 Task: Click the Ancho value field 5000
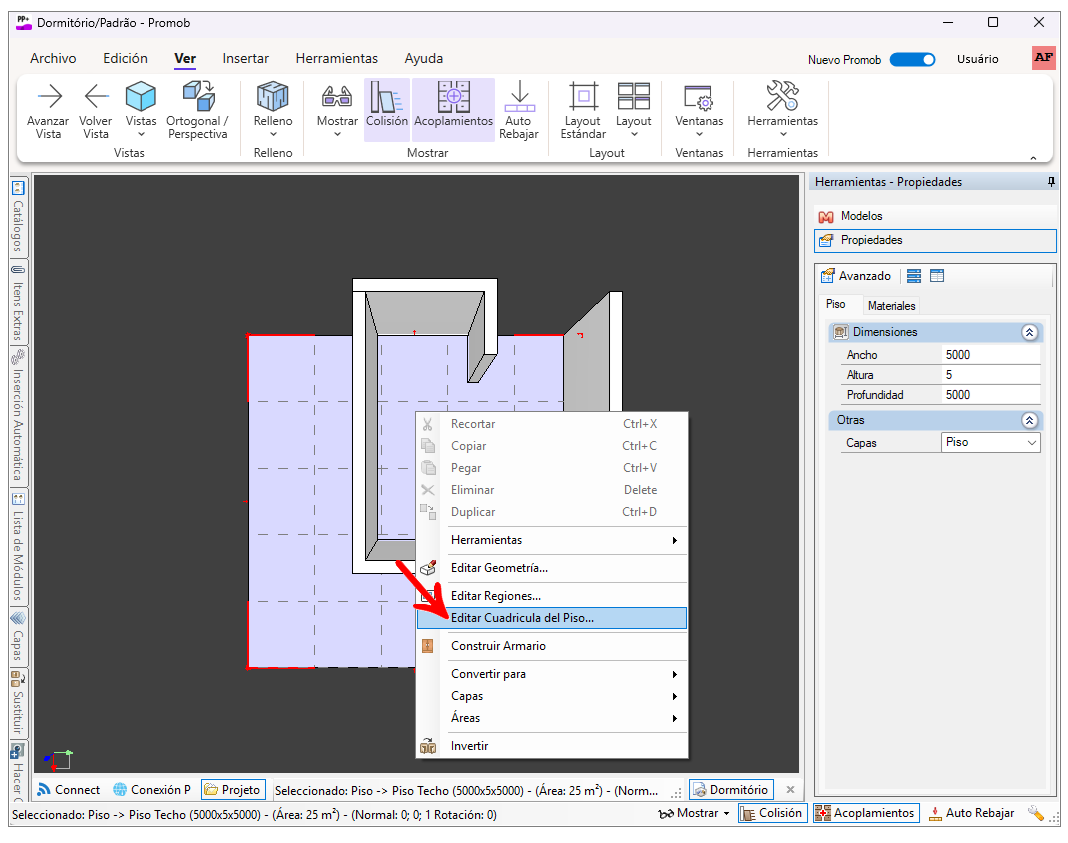tap(990, 355)
